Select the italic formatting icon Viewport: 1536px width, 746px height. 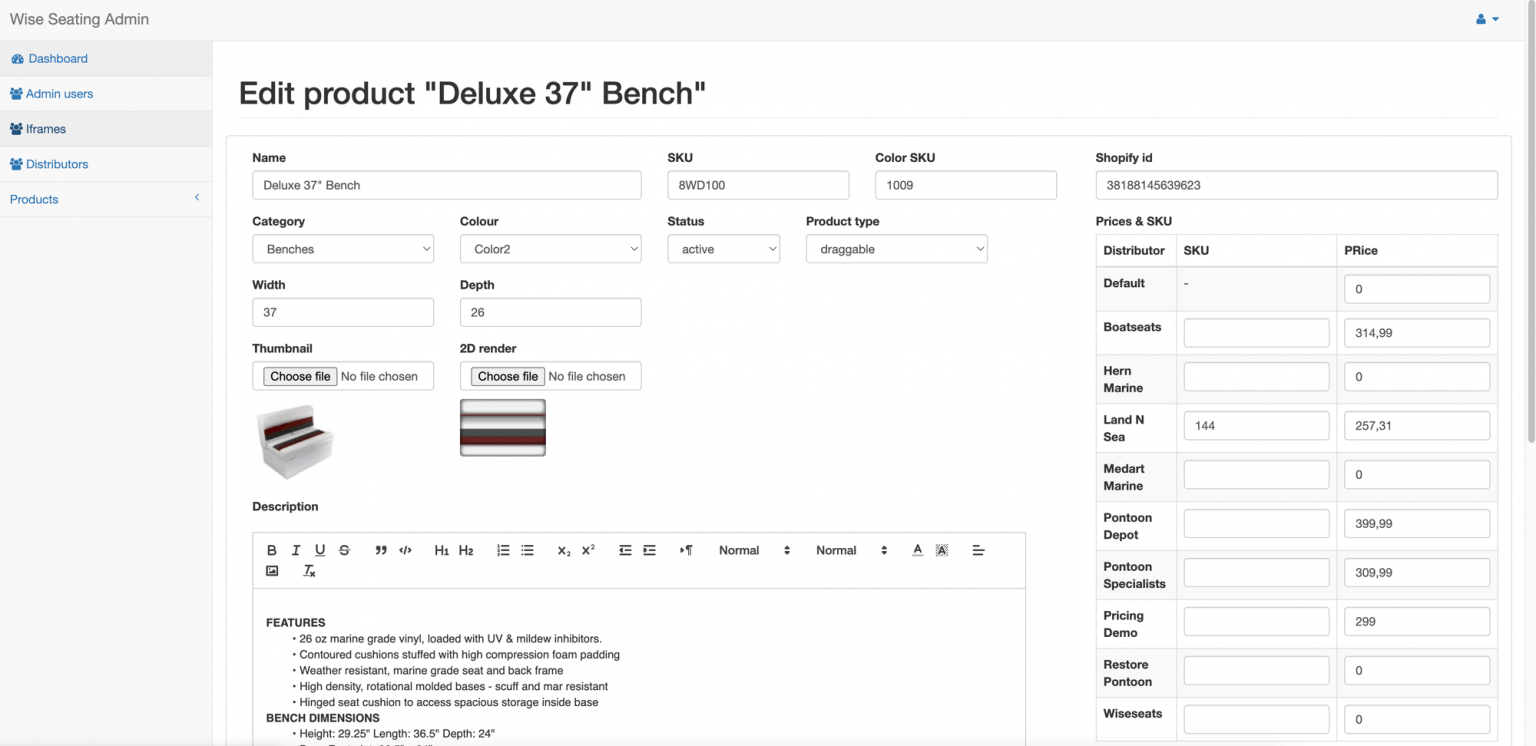(x=295, y=549)
